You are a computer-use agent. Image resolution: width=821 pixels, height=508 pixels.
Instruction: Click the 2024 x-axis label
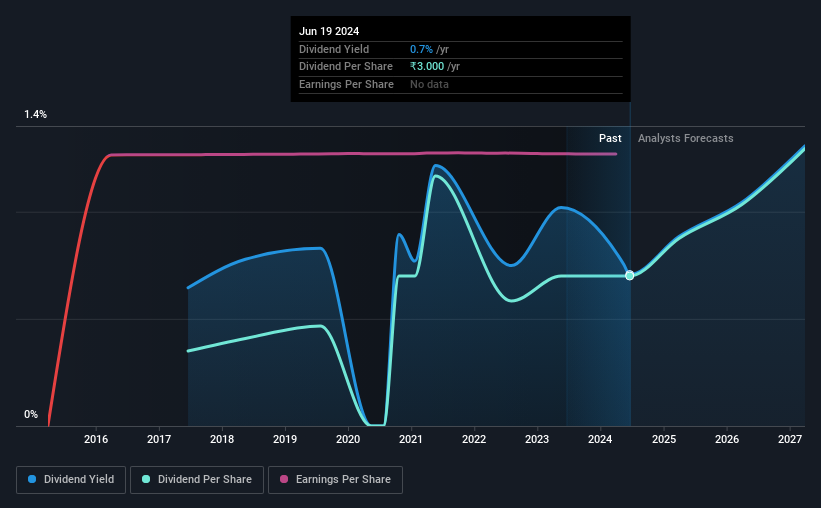600,439
